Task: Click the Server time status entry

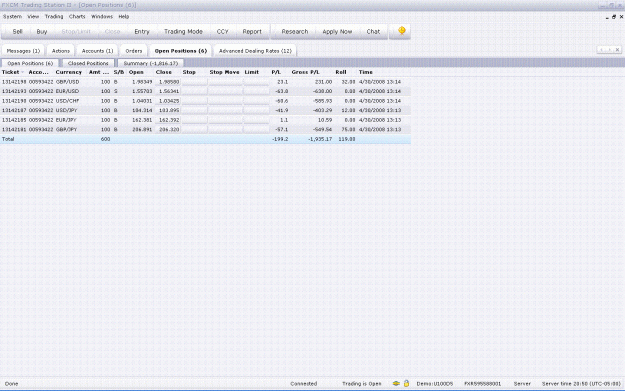Action: pyautogui.click(x=581, y=383)
